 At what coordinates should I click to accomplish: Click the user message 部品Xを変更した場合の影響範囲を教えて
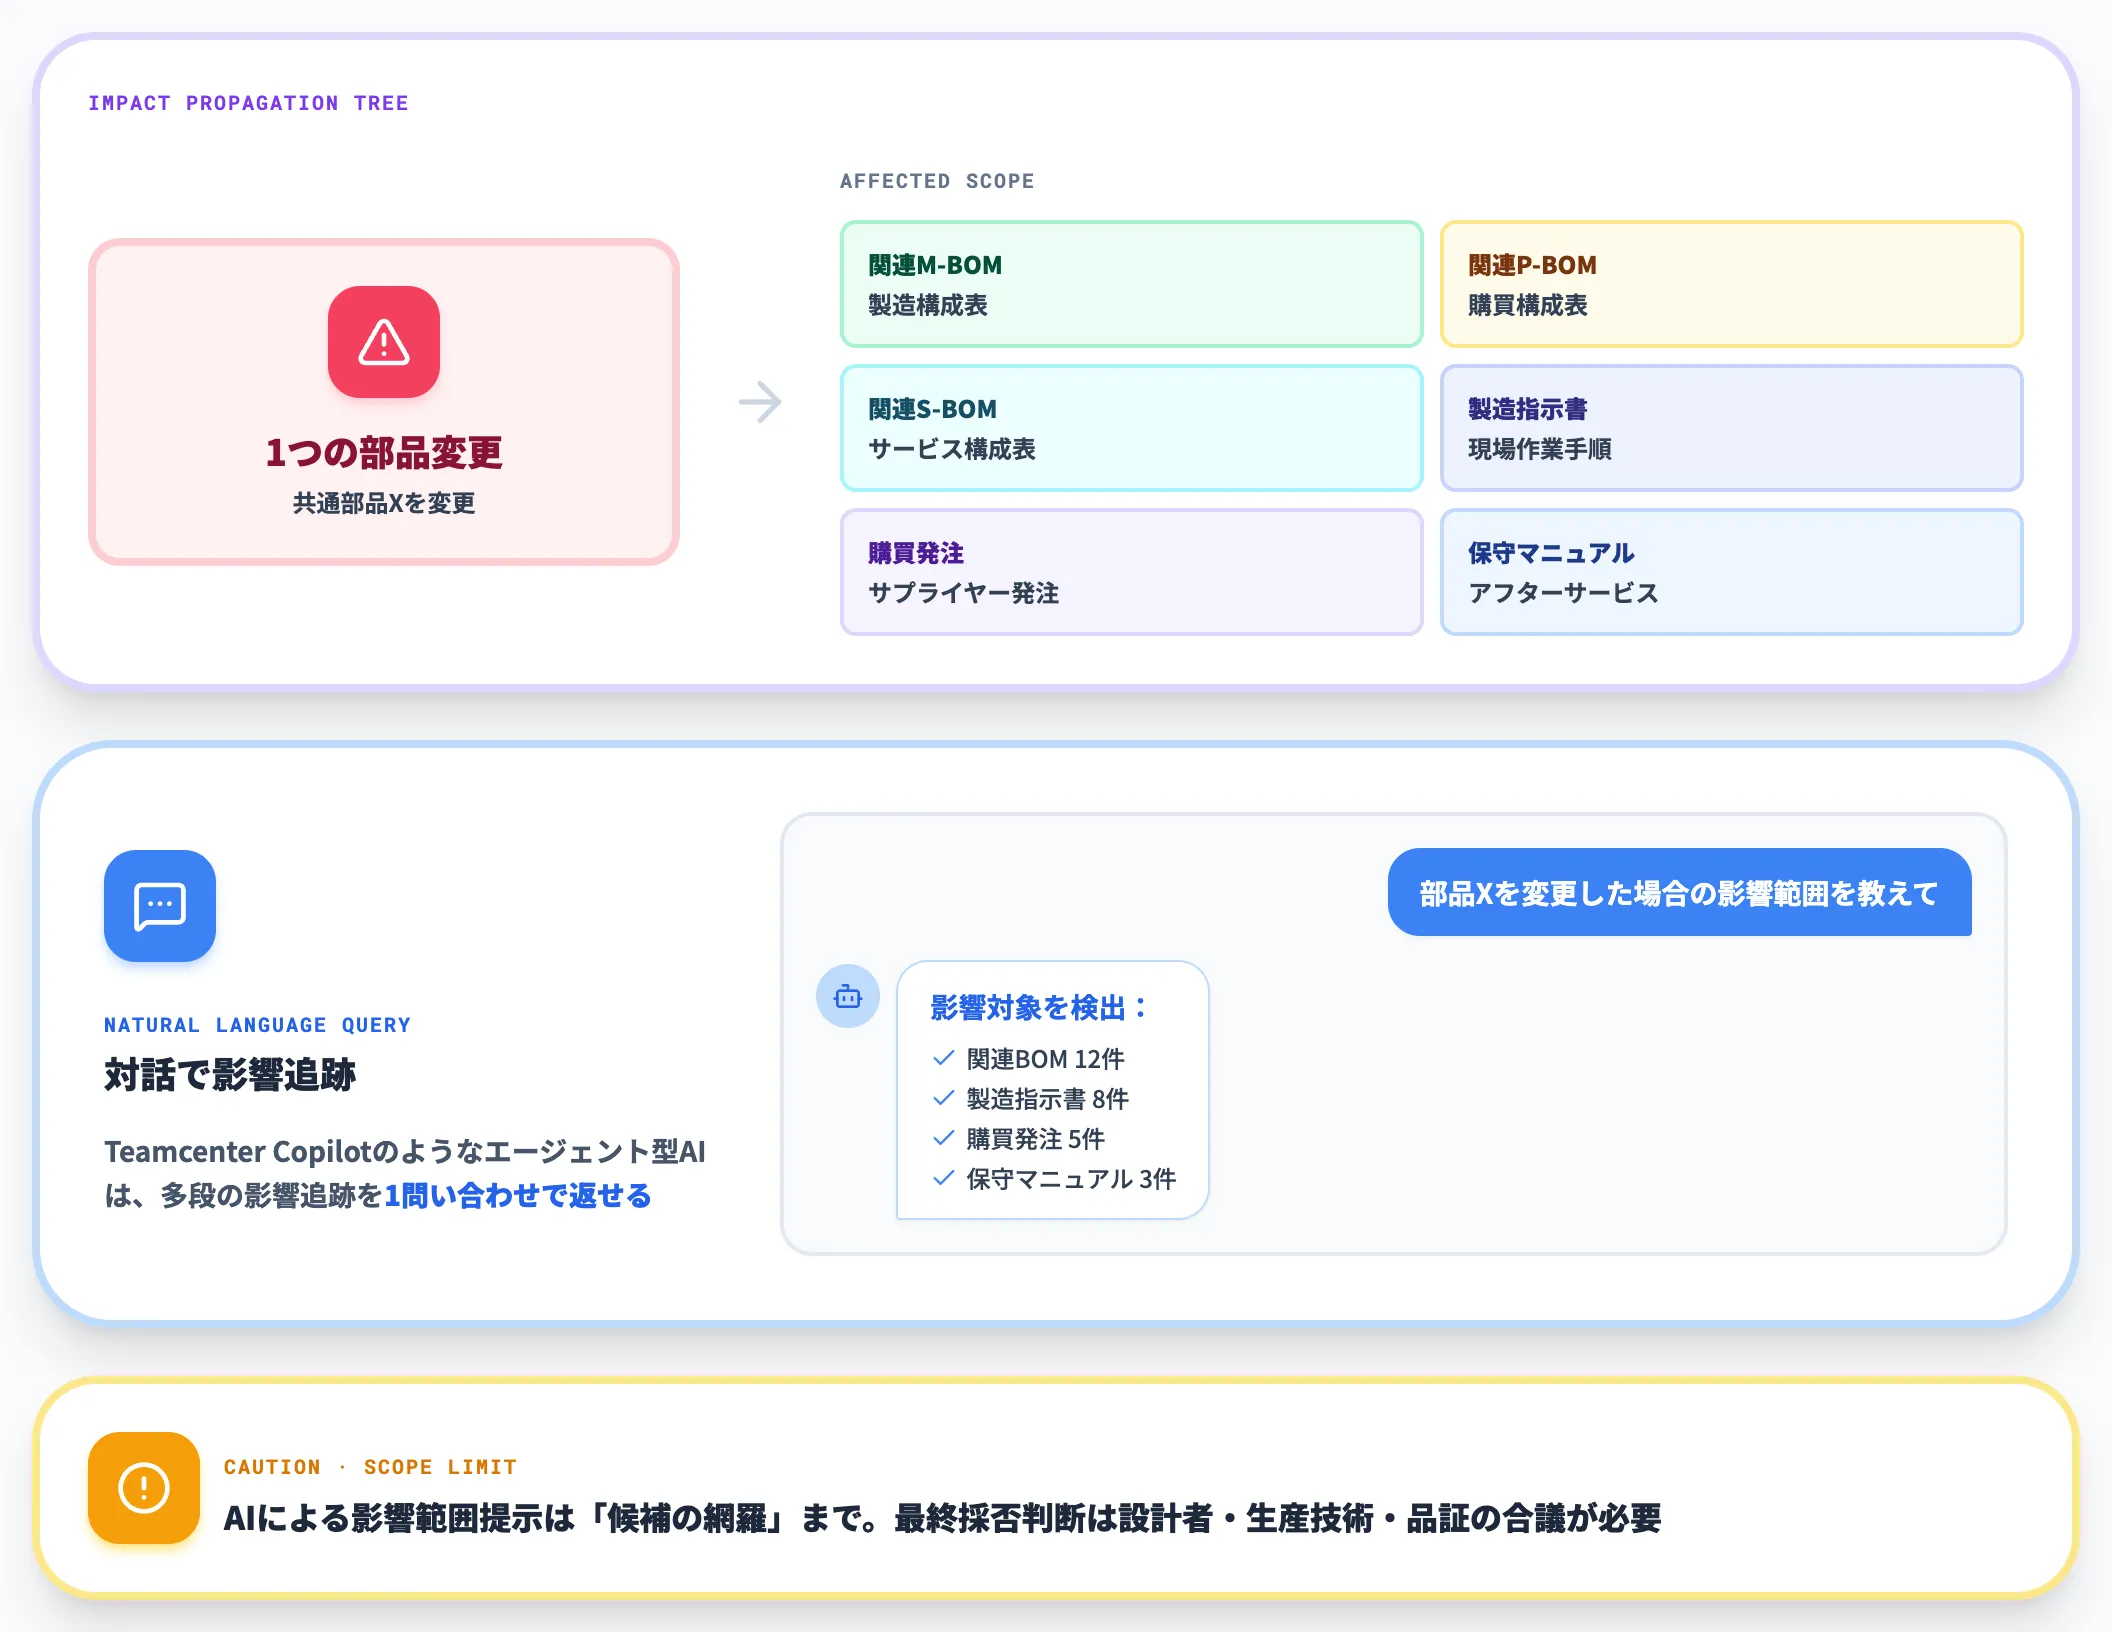pos(1679,892)
